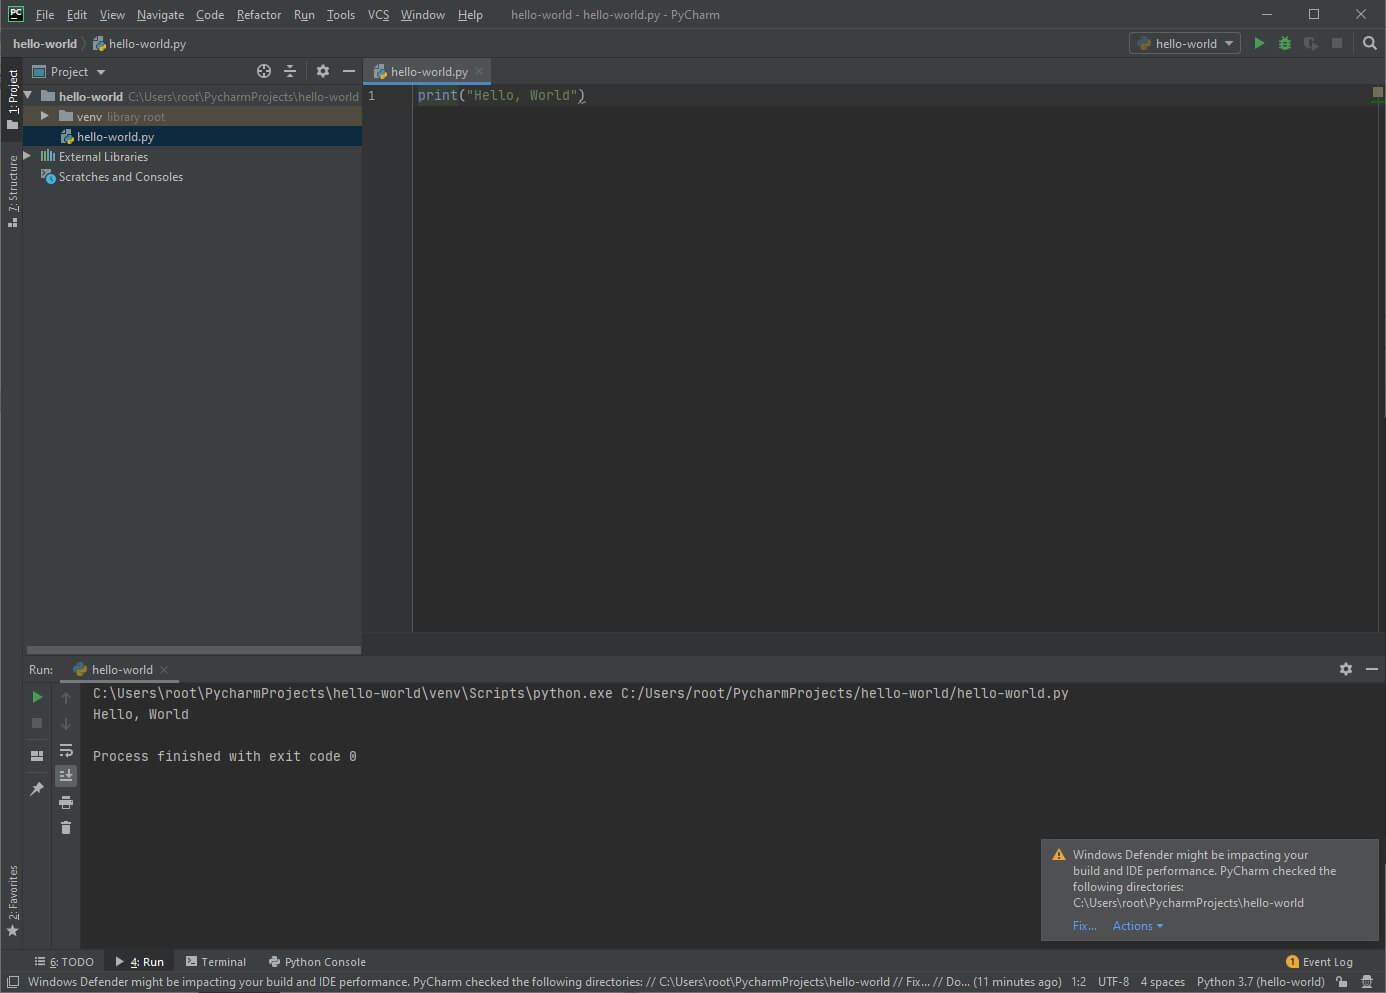This screenshot has width=1386, height=993.
Task: Stop the process using the stop icon
Action: [x=36, y=723]
